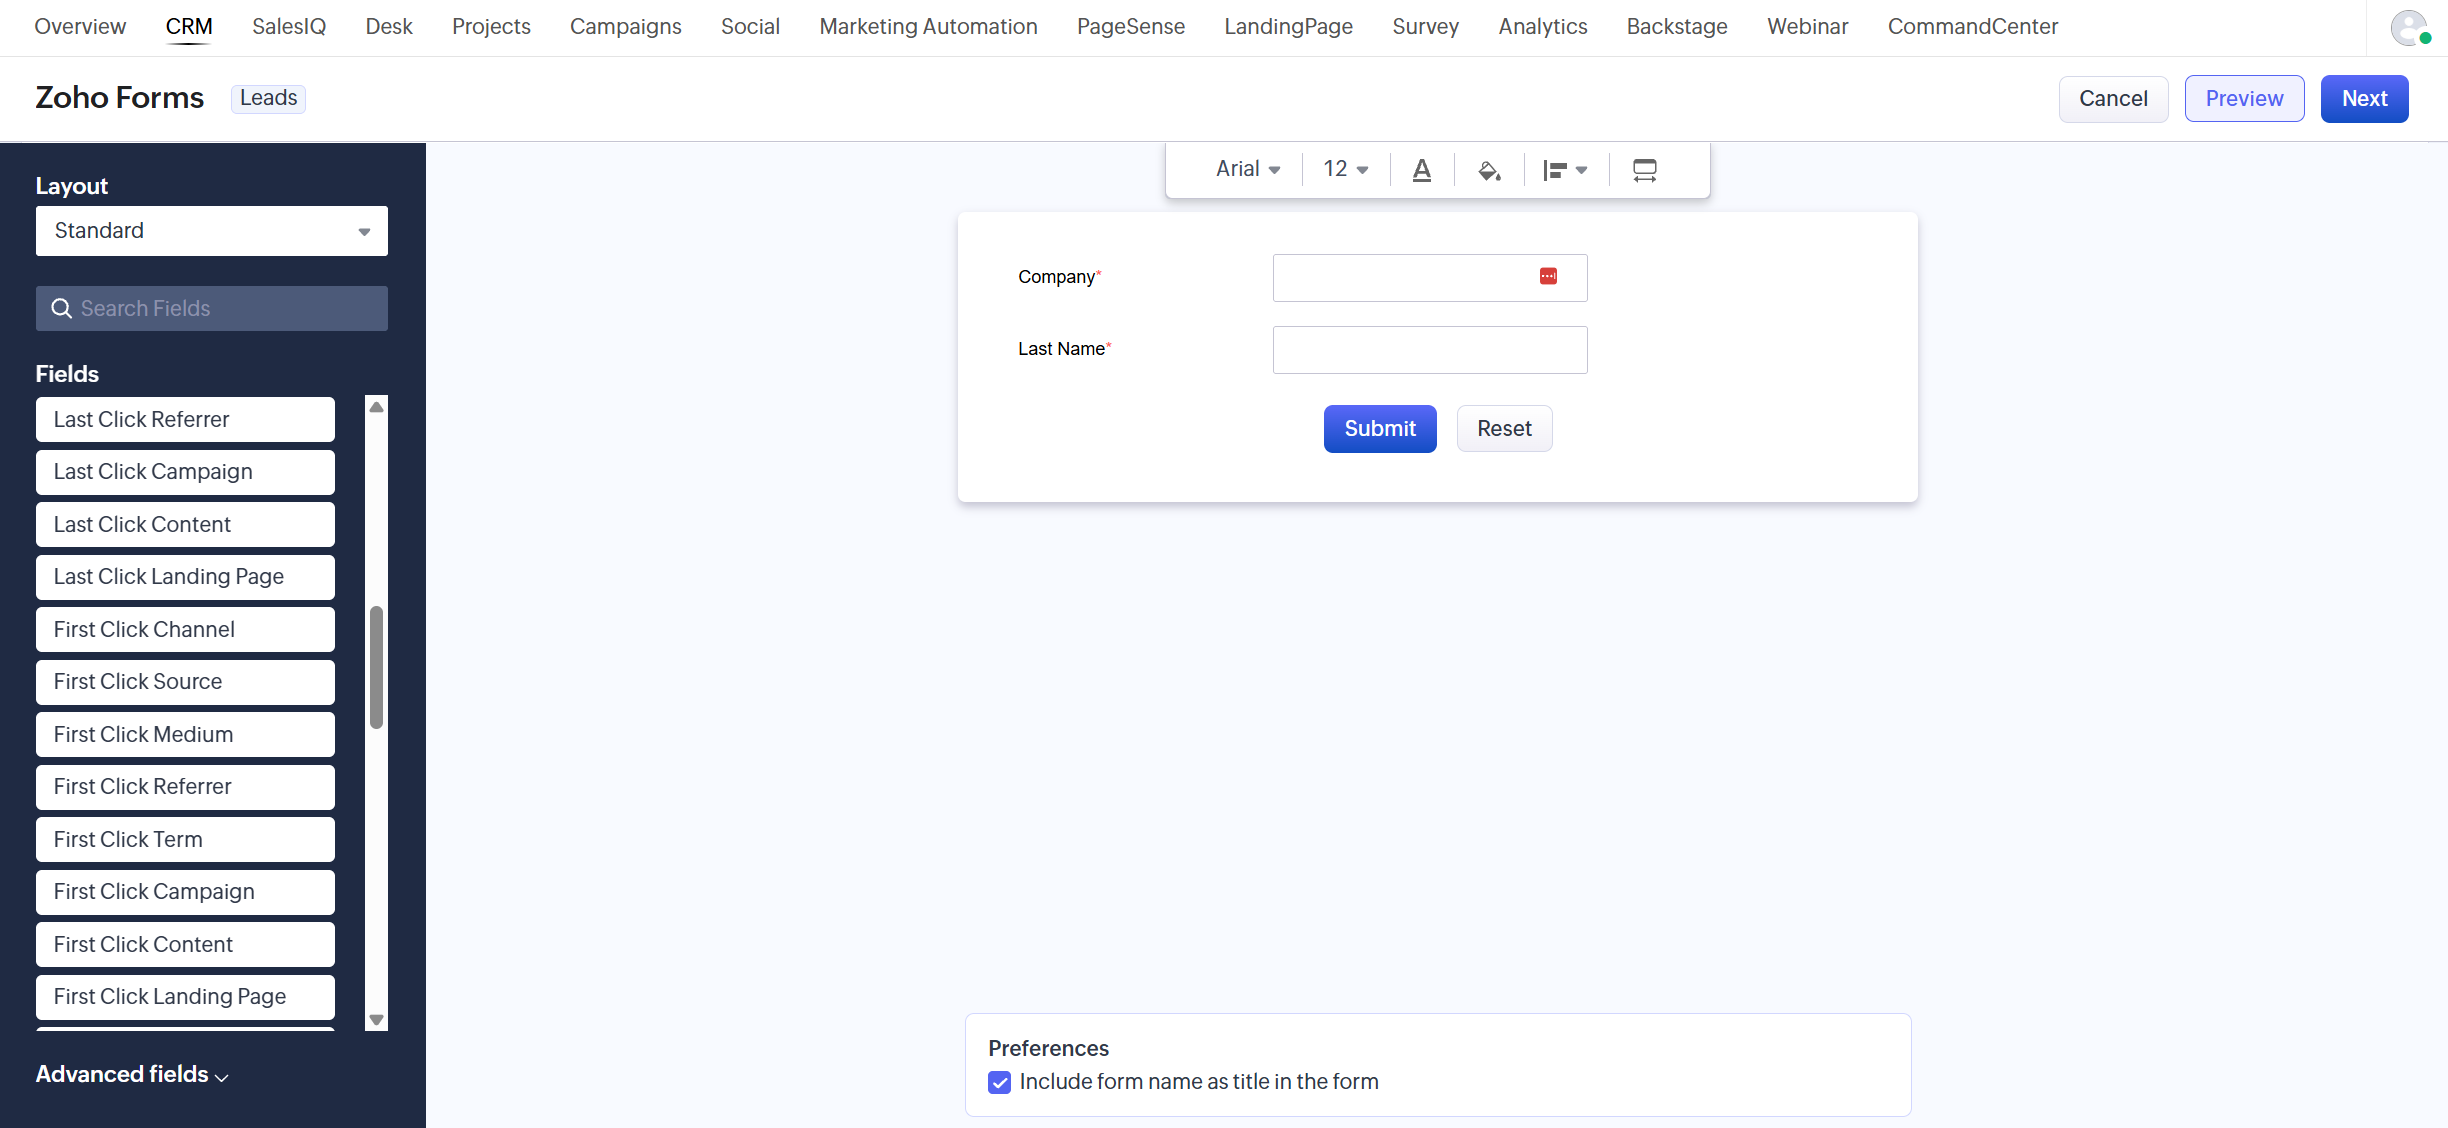Select the First Click Campaign field

click(x=185, y=892)
